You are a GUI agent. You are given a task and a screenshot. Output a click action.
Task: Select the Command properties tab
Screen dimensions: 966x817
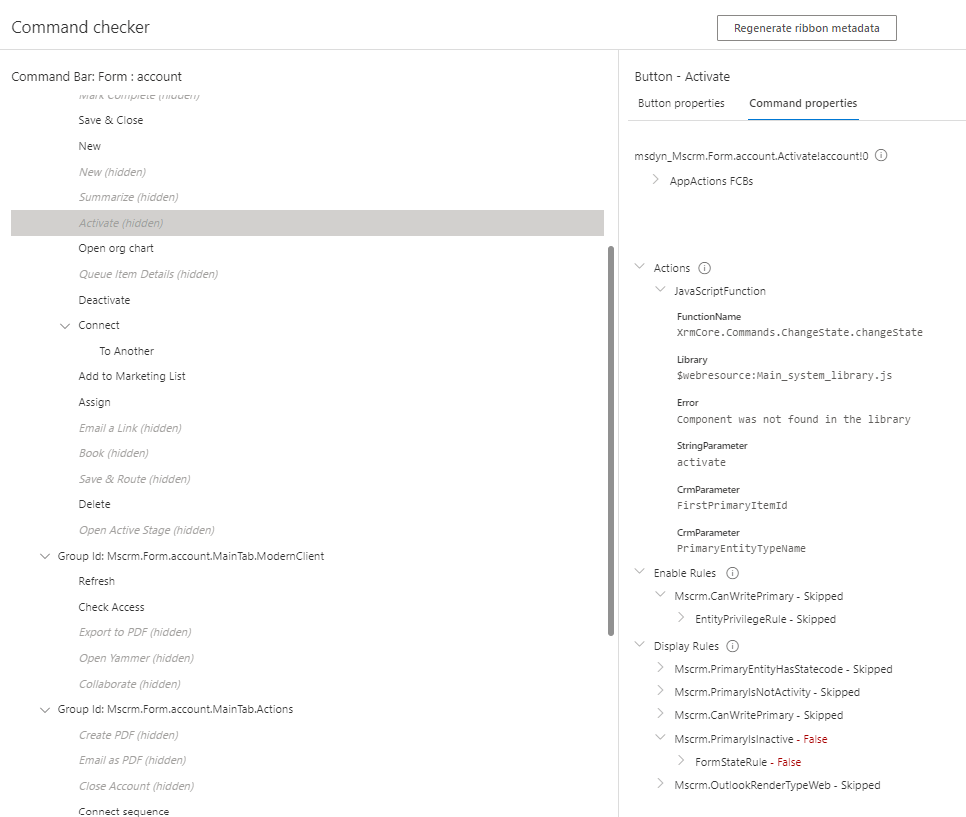(802, 103)
